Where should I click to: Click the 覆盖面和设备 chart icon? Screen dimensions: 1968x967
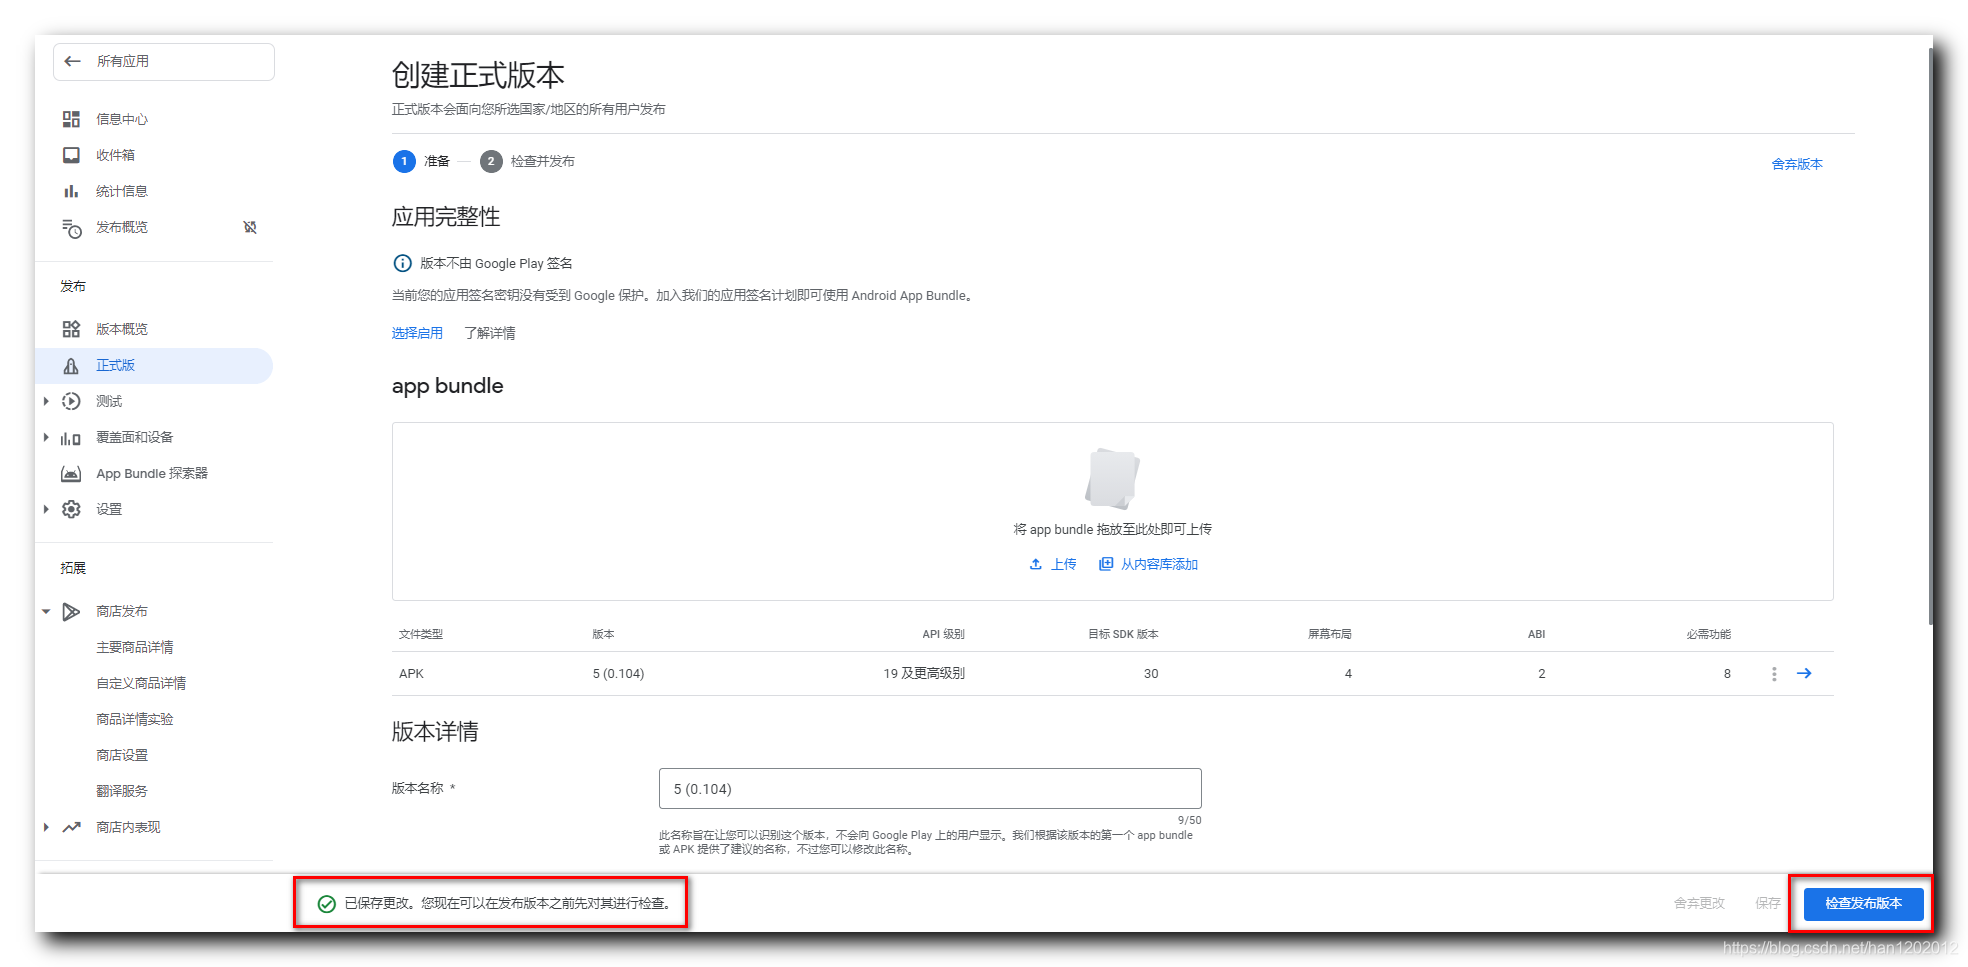[71, 438]
